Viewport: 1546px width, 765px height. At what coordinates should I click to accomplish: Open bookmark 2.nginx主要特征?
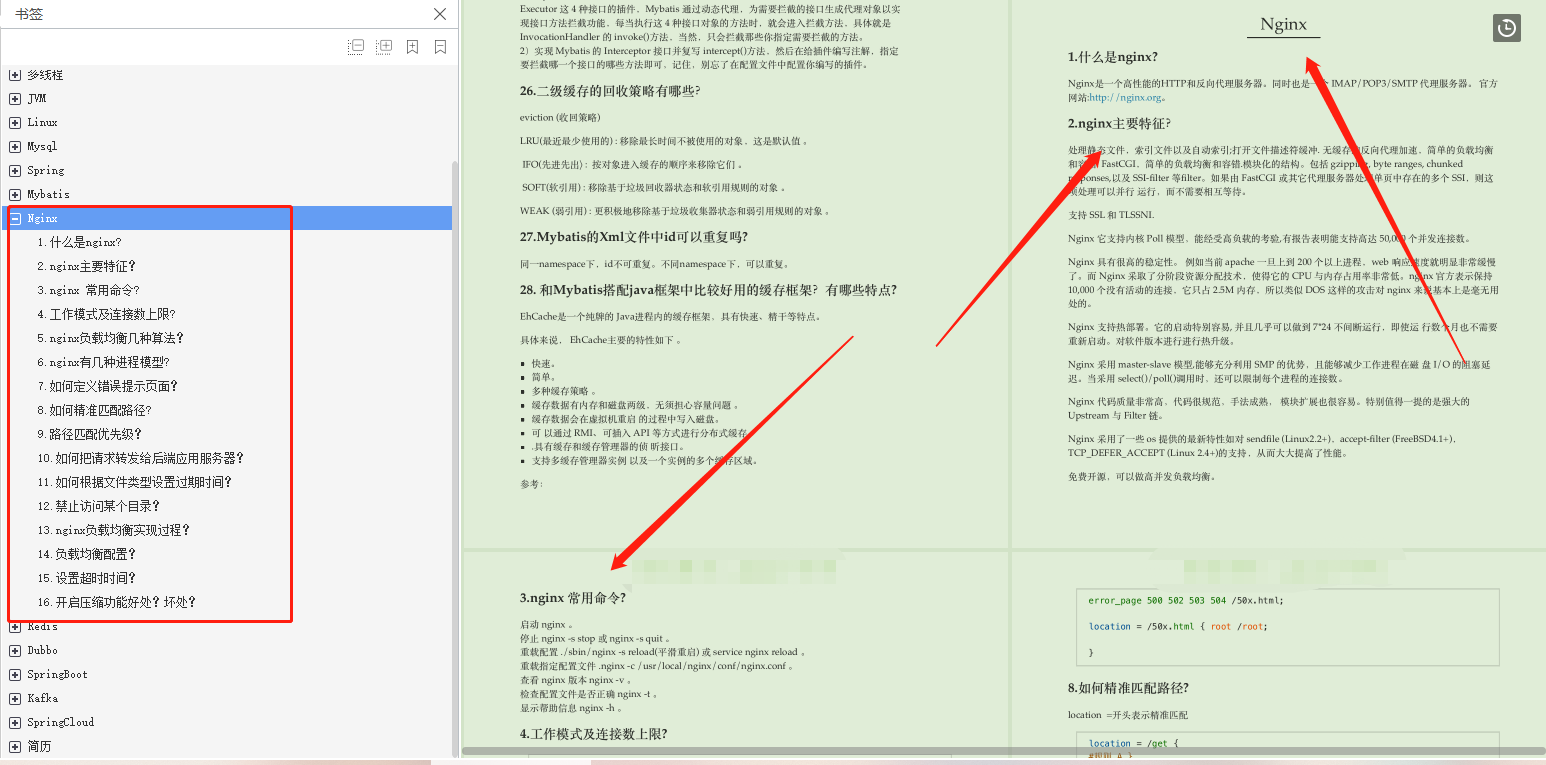pos(87,266)
